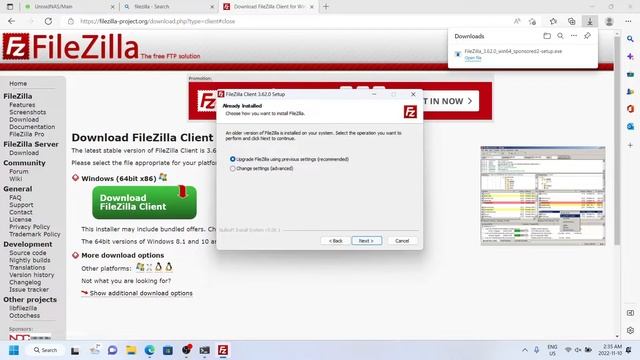
Task: Open Collections icon in browser toolbar
Action: tap(571, 21)
